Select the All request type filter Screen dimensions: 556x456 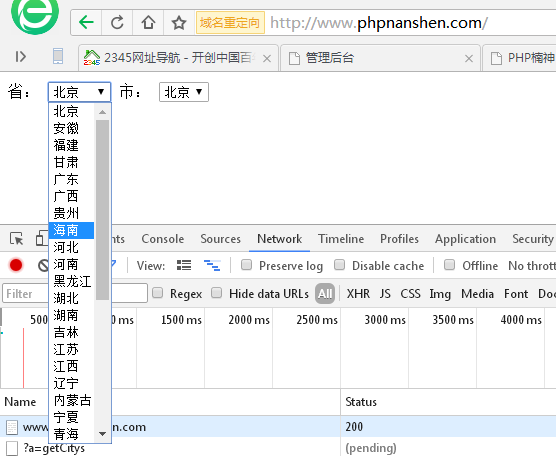click(325, 294)
